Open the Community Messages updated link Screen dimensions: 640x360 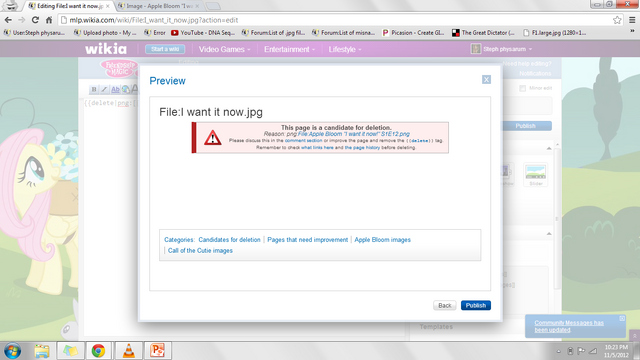point(569,326)
